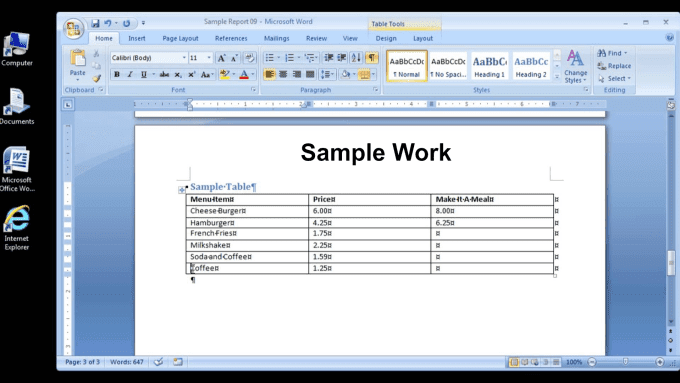Align text to the right
Viewport: 680px width, 383px height.
tap(297, 75)
